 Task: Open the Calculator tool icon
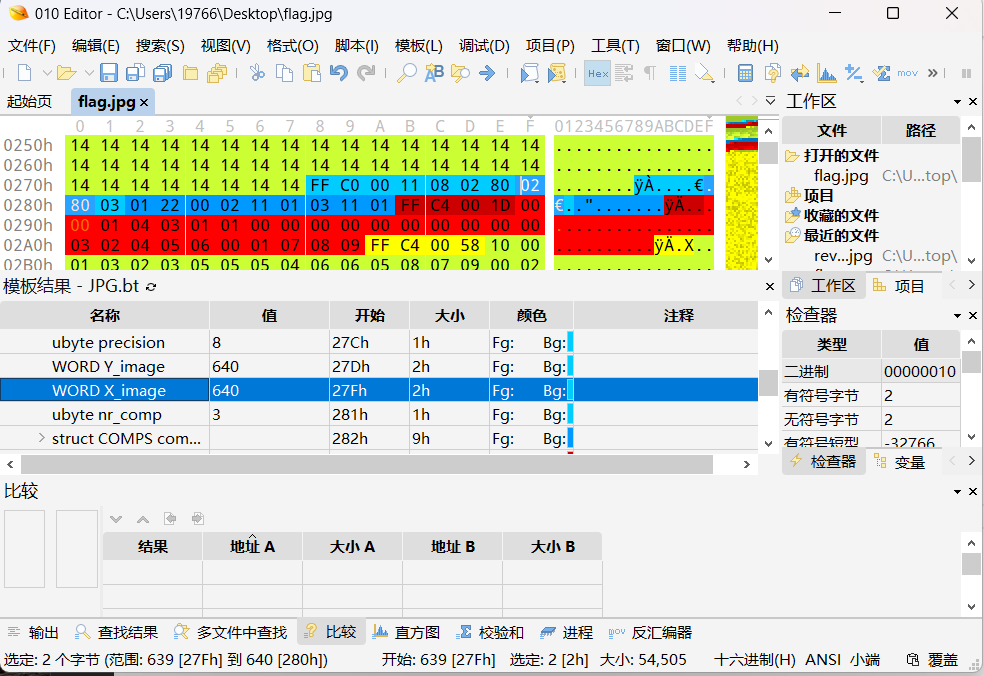pos(745,73)
